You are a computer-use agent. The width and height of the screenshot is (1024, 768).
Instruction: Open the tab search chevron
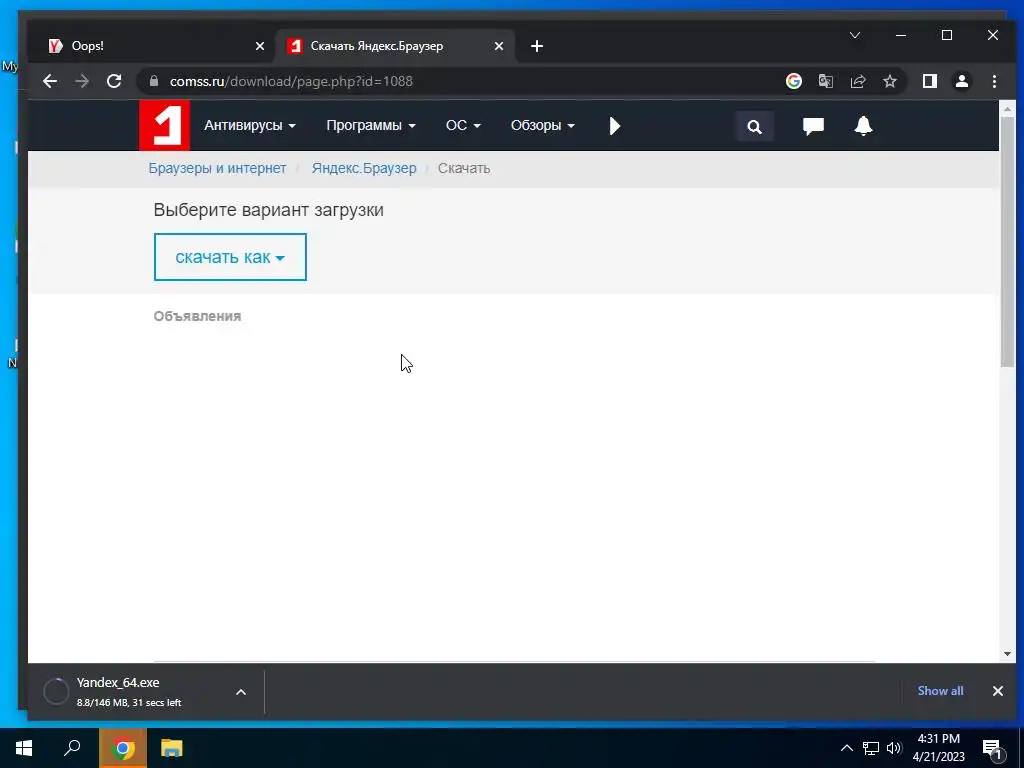click(x=855, y=35)
